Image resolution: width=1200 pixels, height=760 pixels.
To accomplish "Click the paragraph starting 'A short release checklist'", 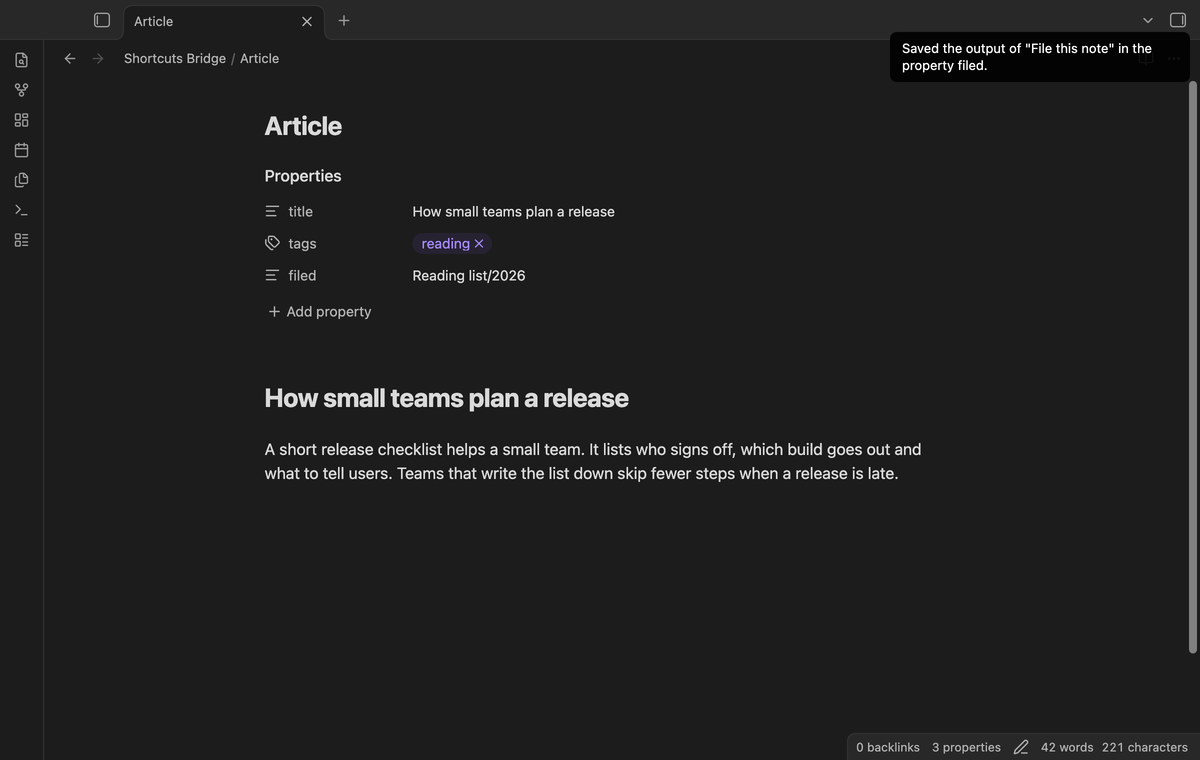I will point(593,462).
